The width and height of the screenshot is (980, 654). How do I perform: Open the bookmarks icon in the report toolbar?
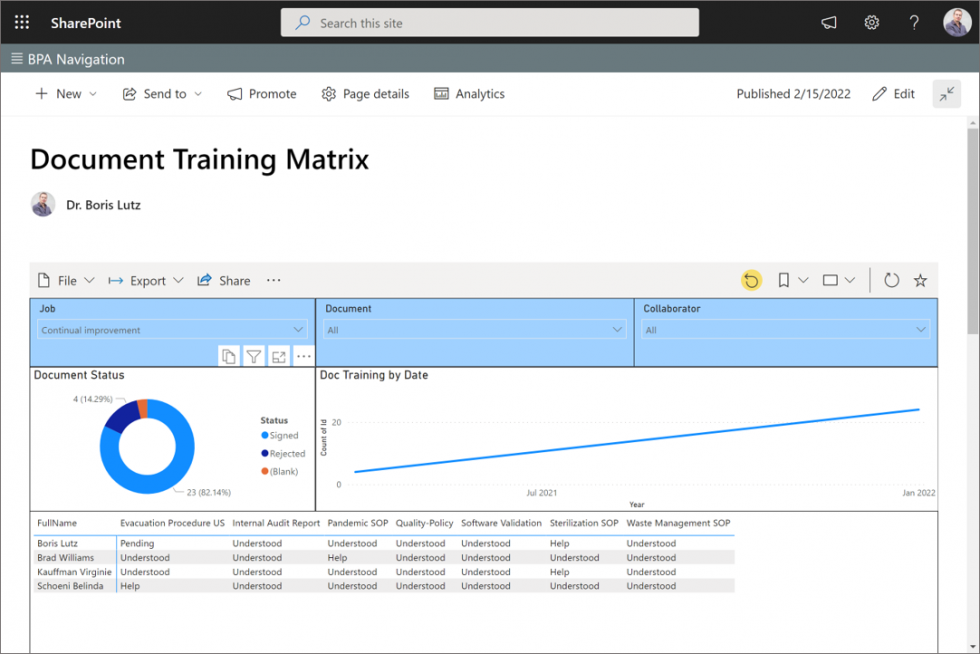[x=783, y=280]
